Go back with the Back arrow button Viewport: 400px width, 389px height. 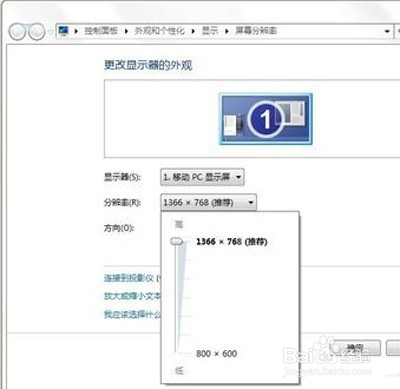pyautogui.click(x=17, y=32)
